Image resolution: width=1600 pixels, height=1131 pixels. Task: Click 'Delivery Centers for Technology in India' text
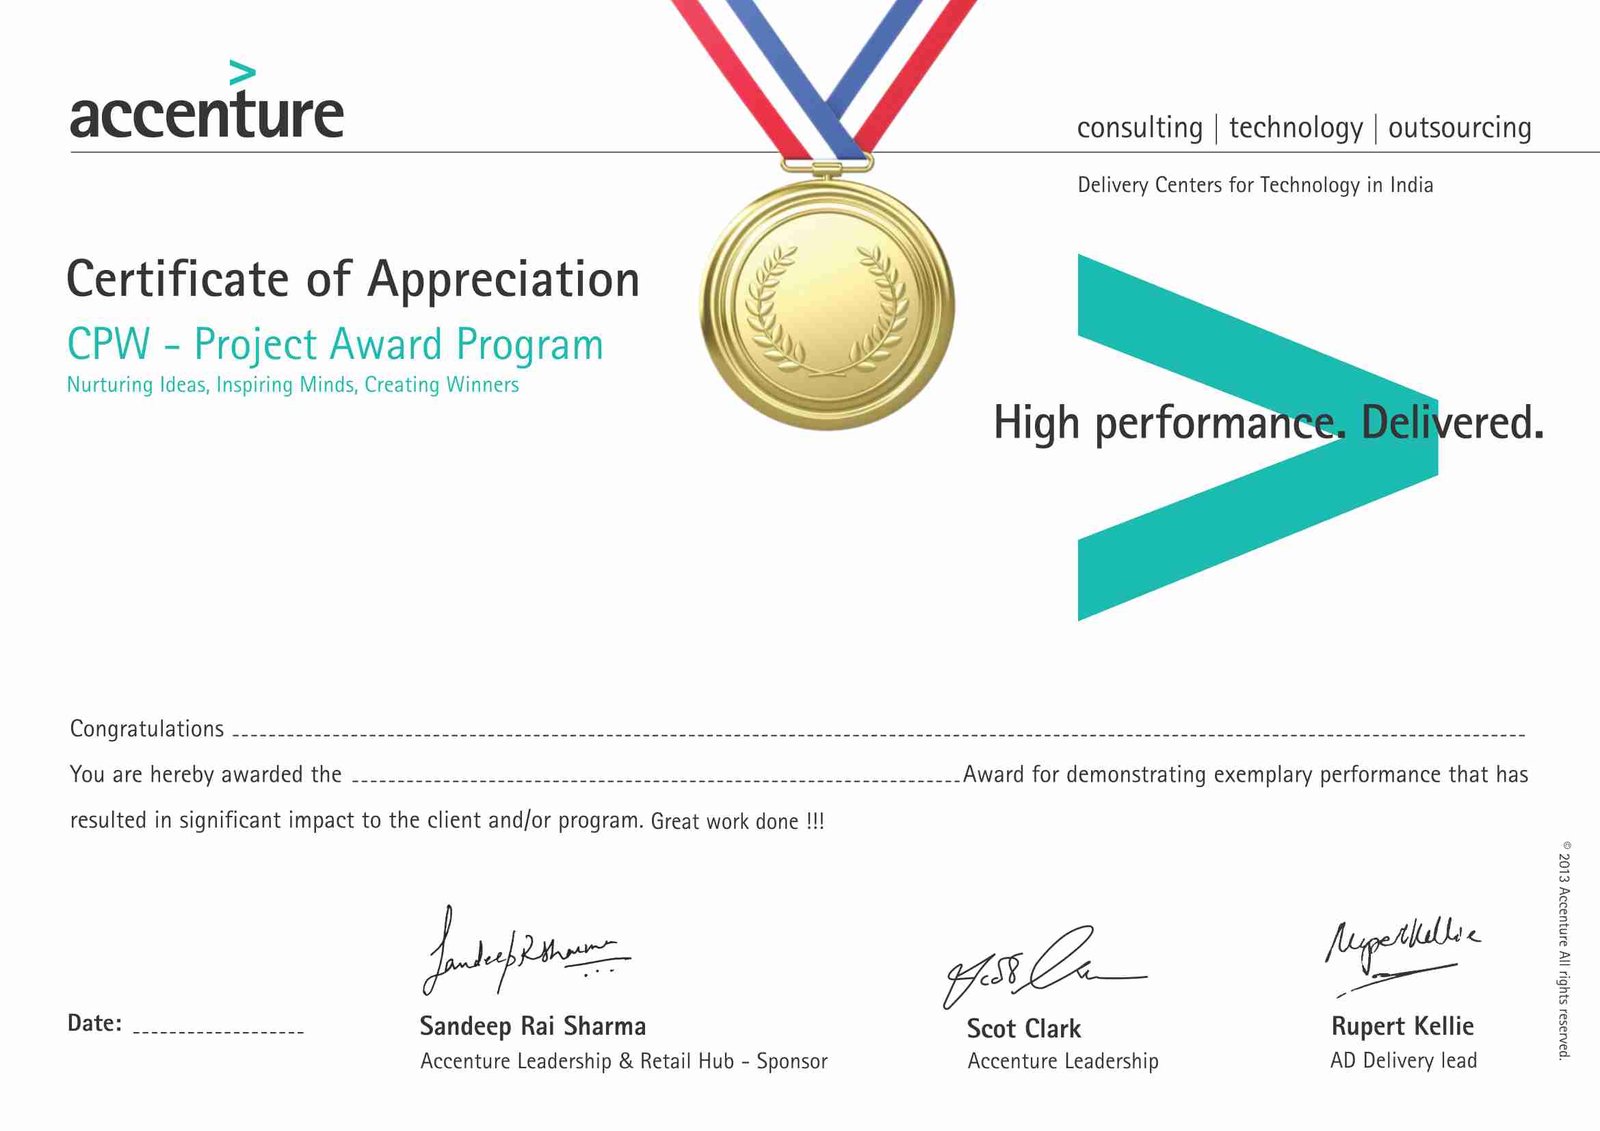click(x=1255, y=185)
